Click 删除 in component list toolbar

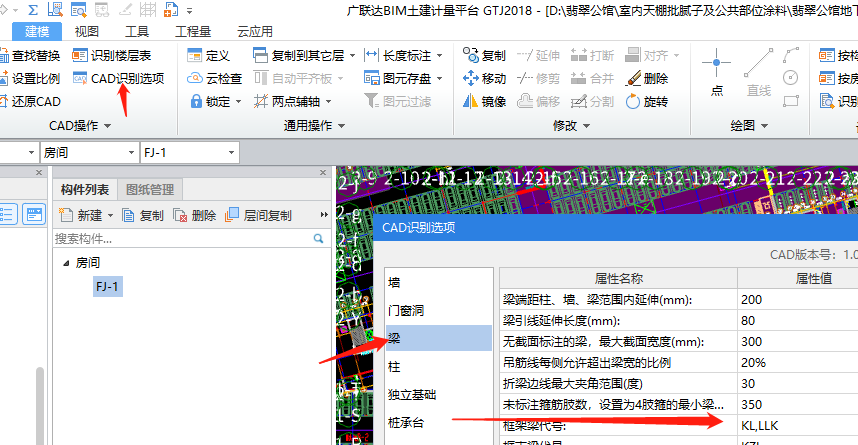pyautogui.click(x=195, y=216)
